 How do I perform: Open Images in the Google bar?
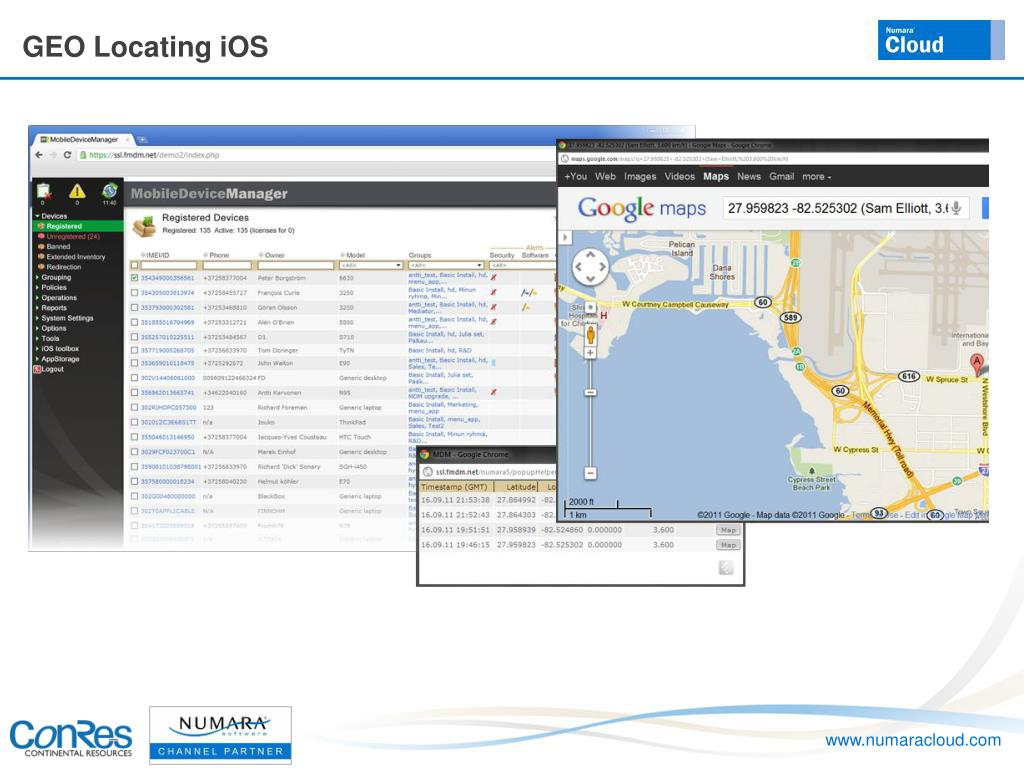640,176
